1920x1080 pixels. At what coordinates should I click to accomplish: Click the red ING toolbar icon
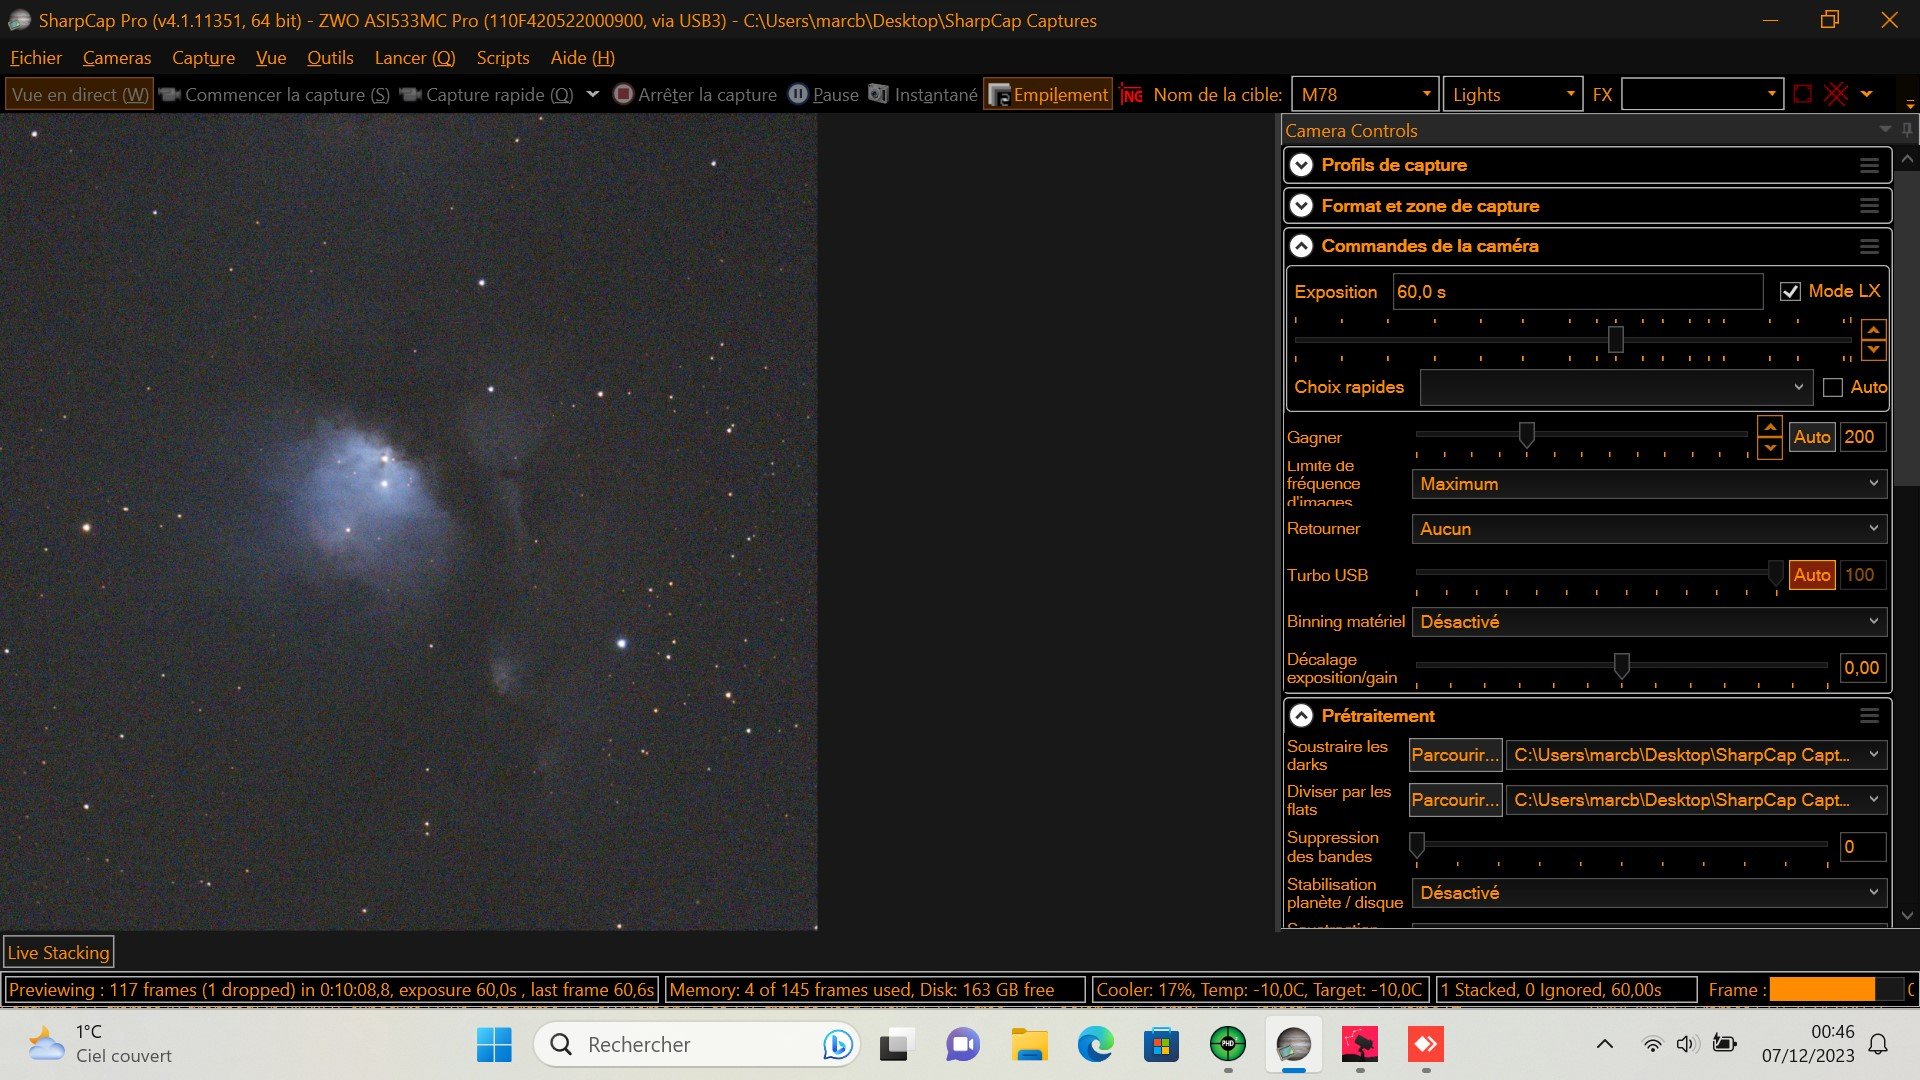pos(1131,94)
